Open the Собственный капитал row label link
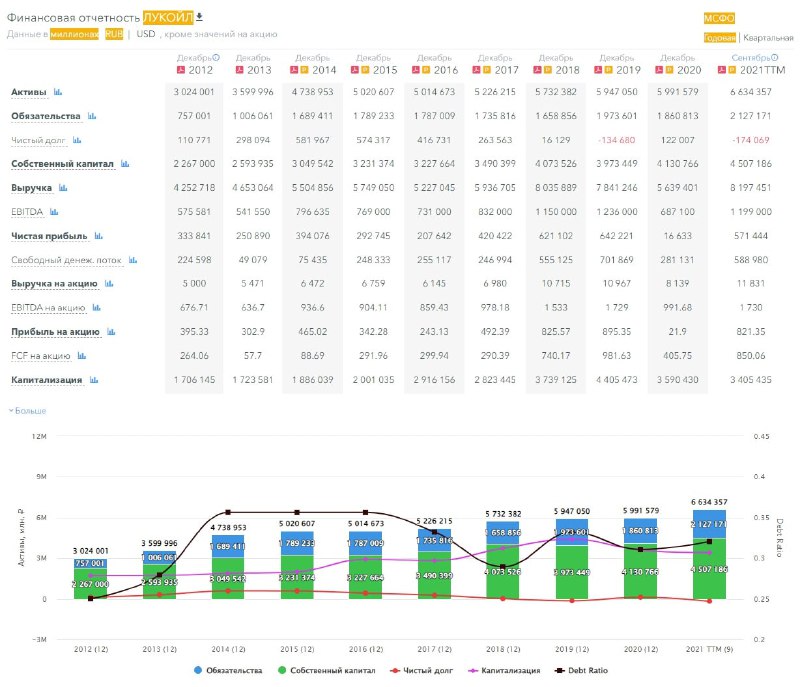The width and height of the screenshot is (800, 687). pos(62,164)
